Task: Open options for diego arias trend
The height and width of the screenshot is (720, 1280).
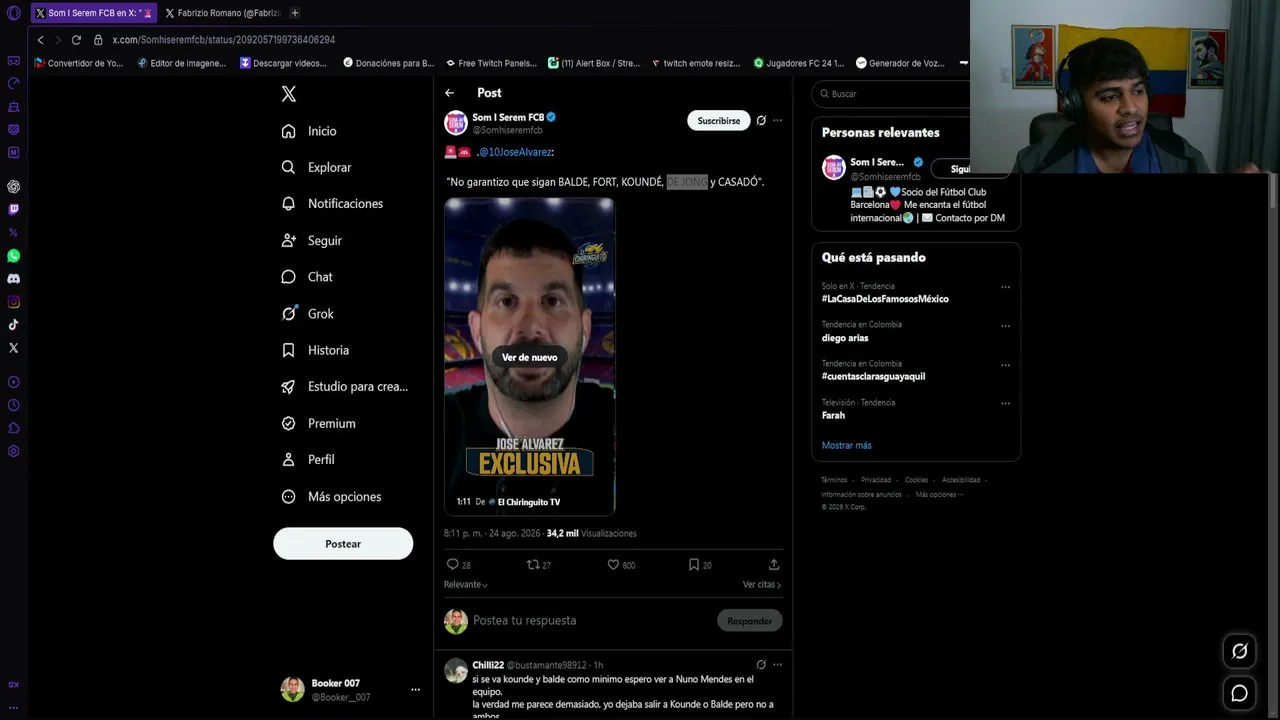Action: pos(1005,326)
